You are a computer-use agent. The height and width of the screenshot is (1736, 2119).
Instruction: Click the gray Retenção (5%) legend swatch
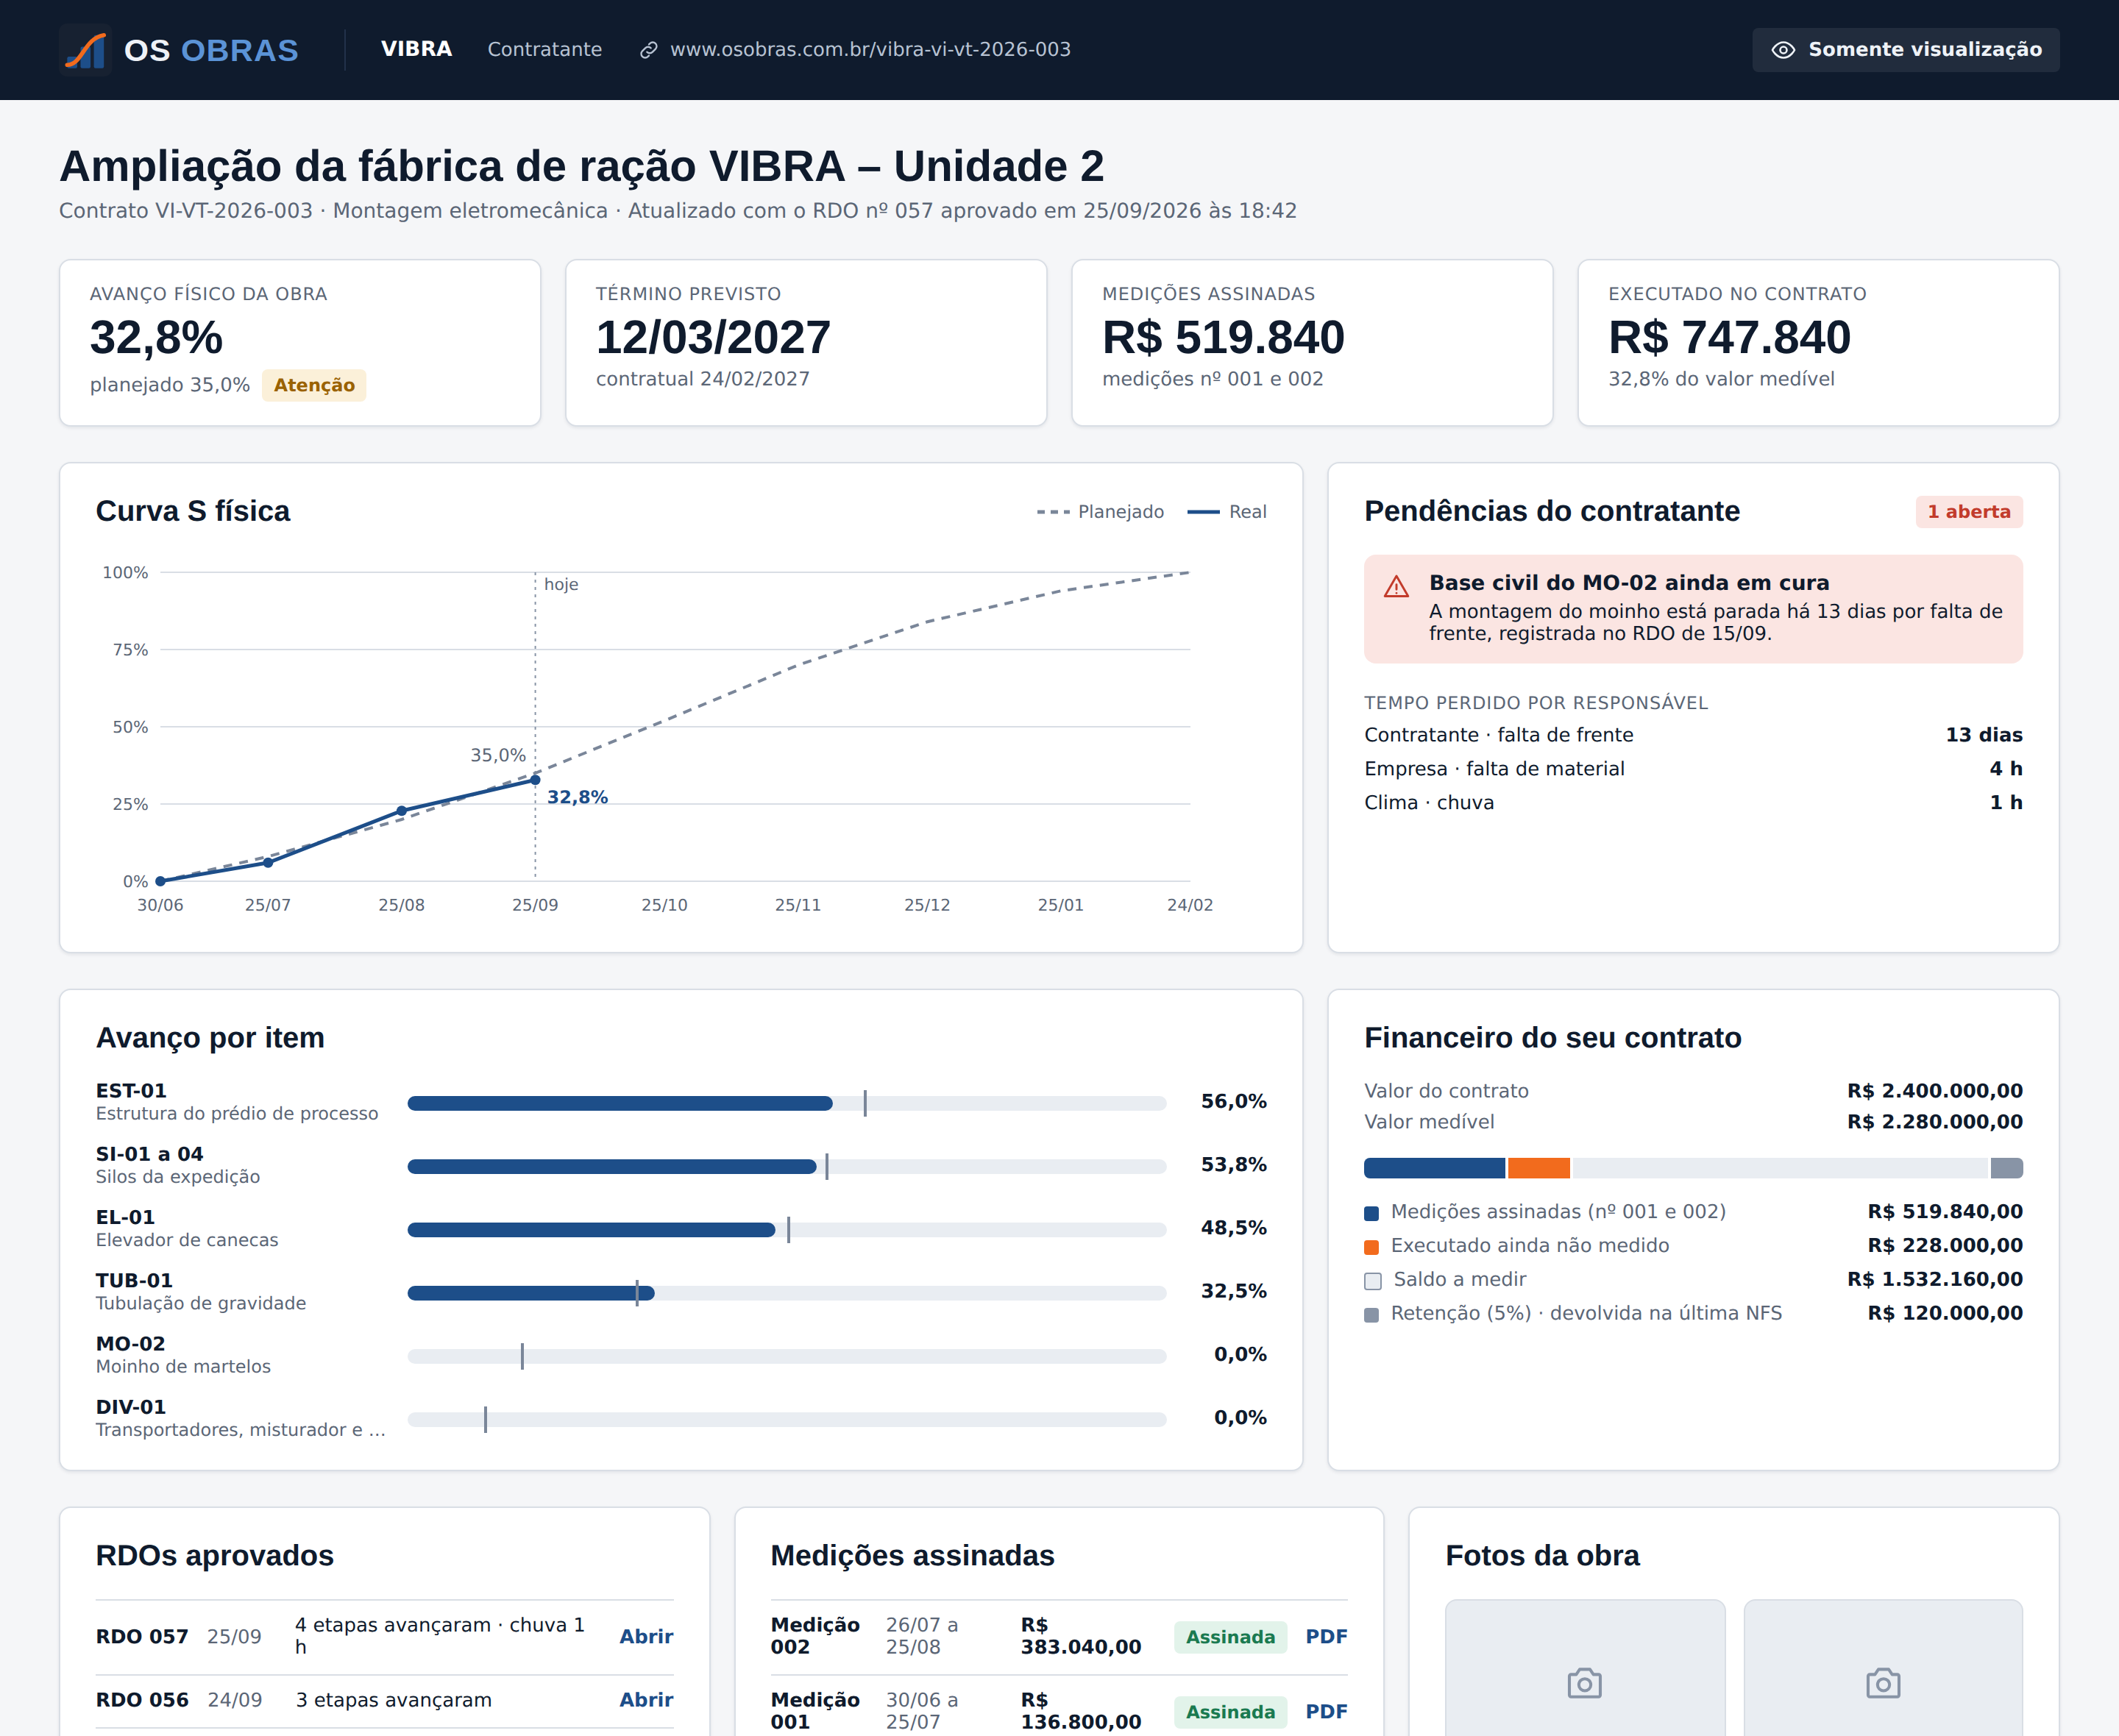coord(1372,1315)
